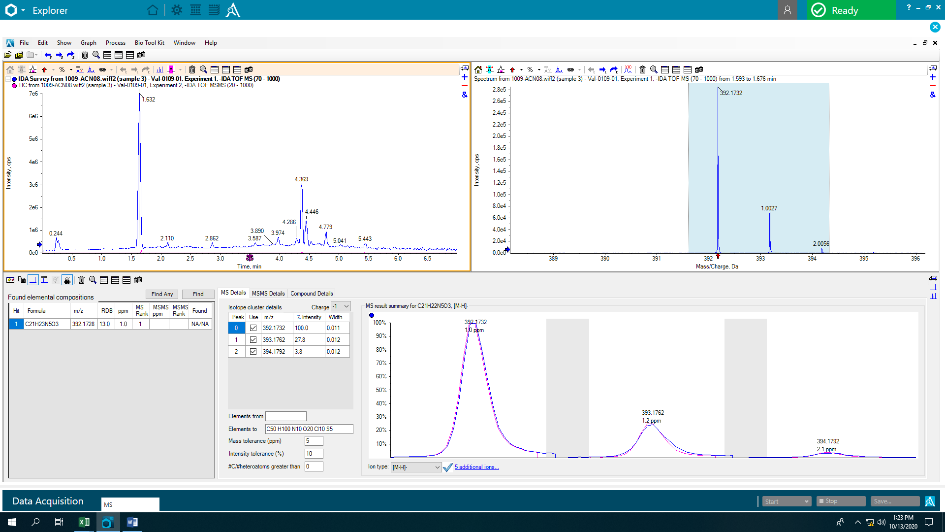The width and height of the screenshot is (945, 532).
Task: Click the zoom magnifier in chromatogram pane toolbar
Action: (204, 70)
